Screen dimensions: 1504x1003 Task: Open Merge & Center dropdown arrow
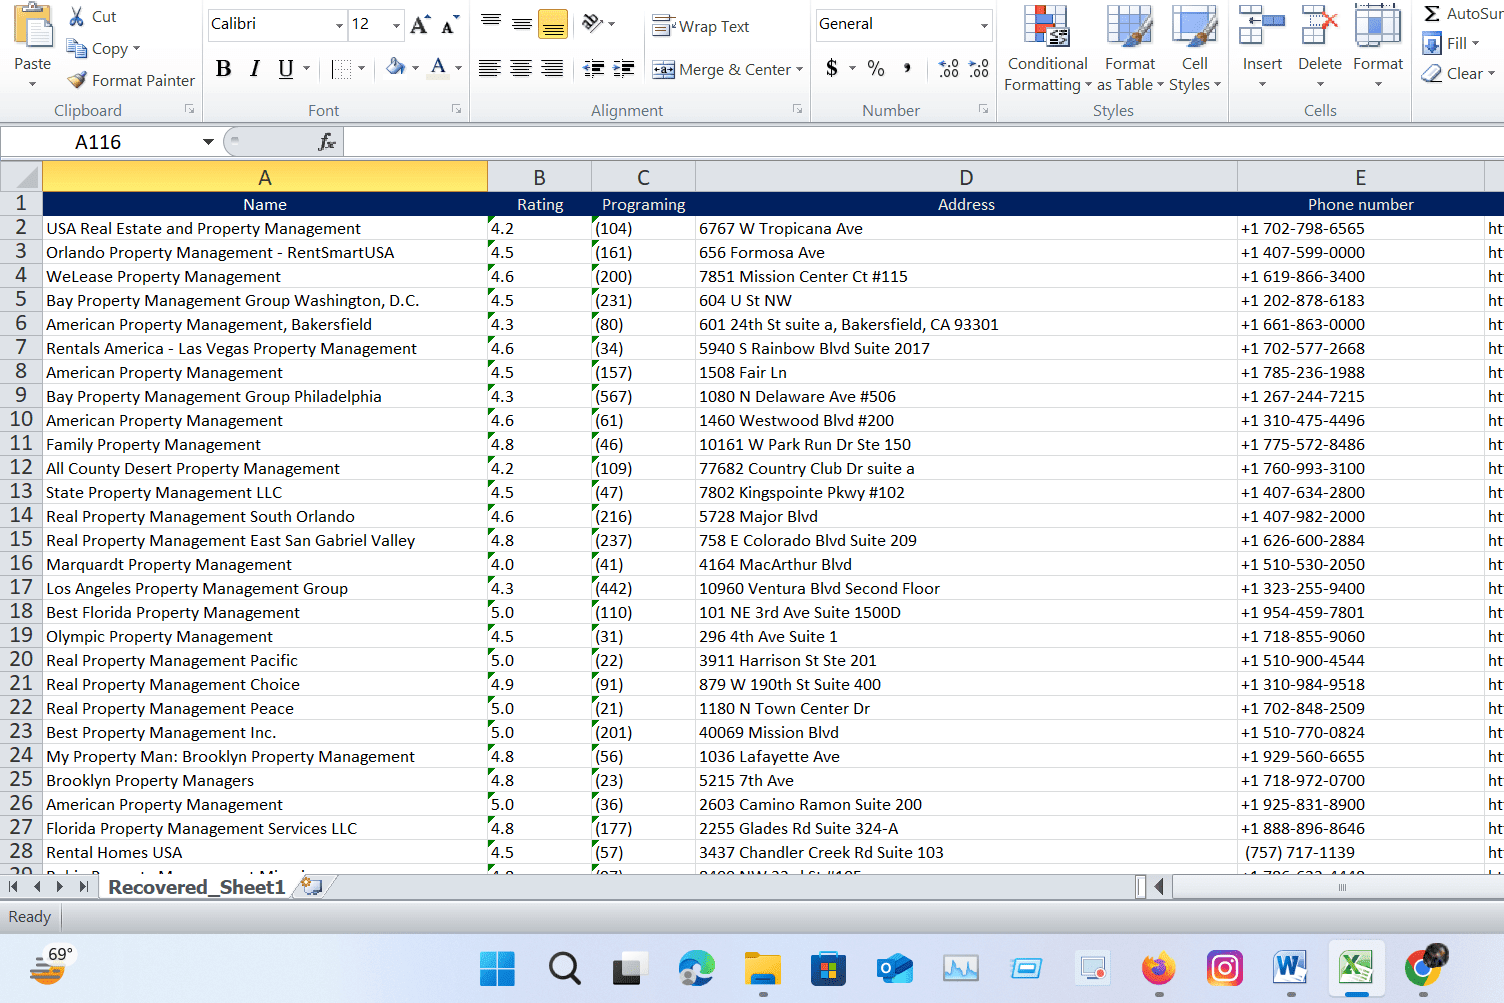tap(799, 69)
